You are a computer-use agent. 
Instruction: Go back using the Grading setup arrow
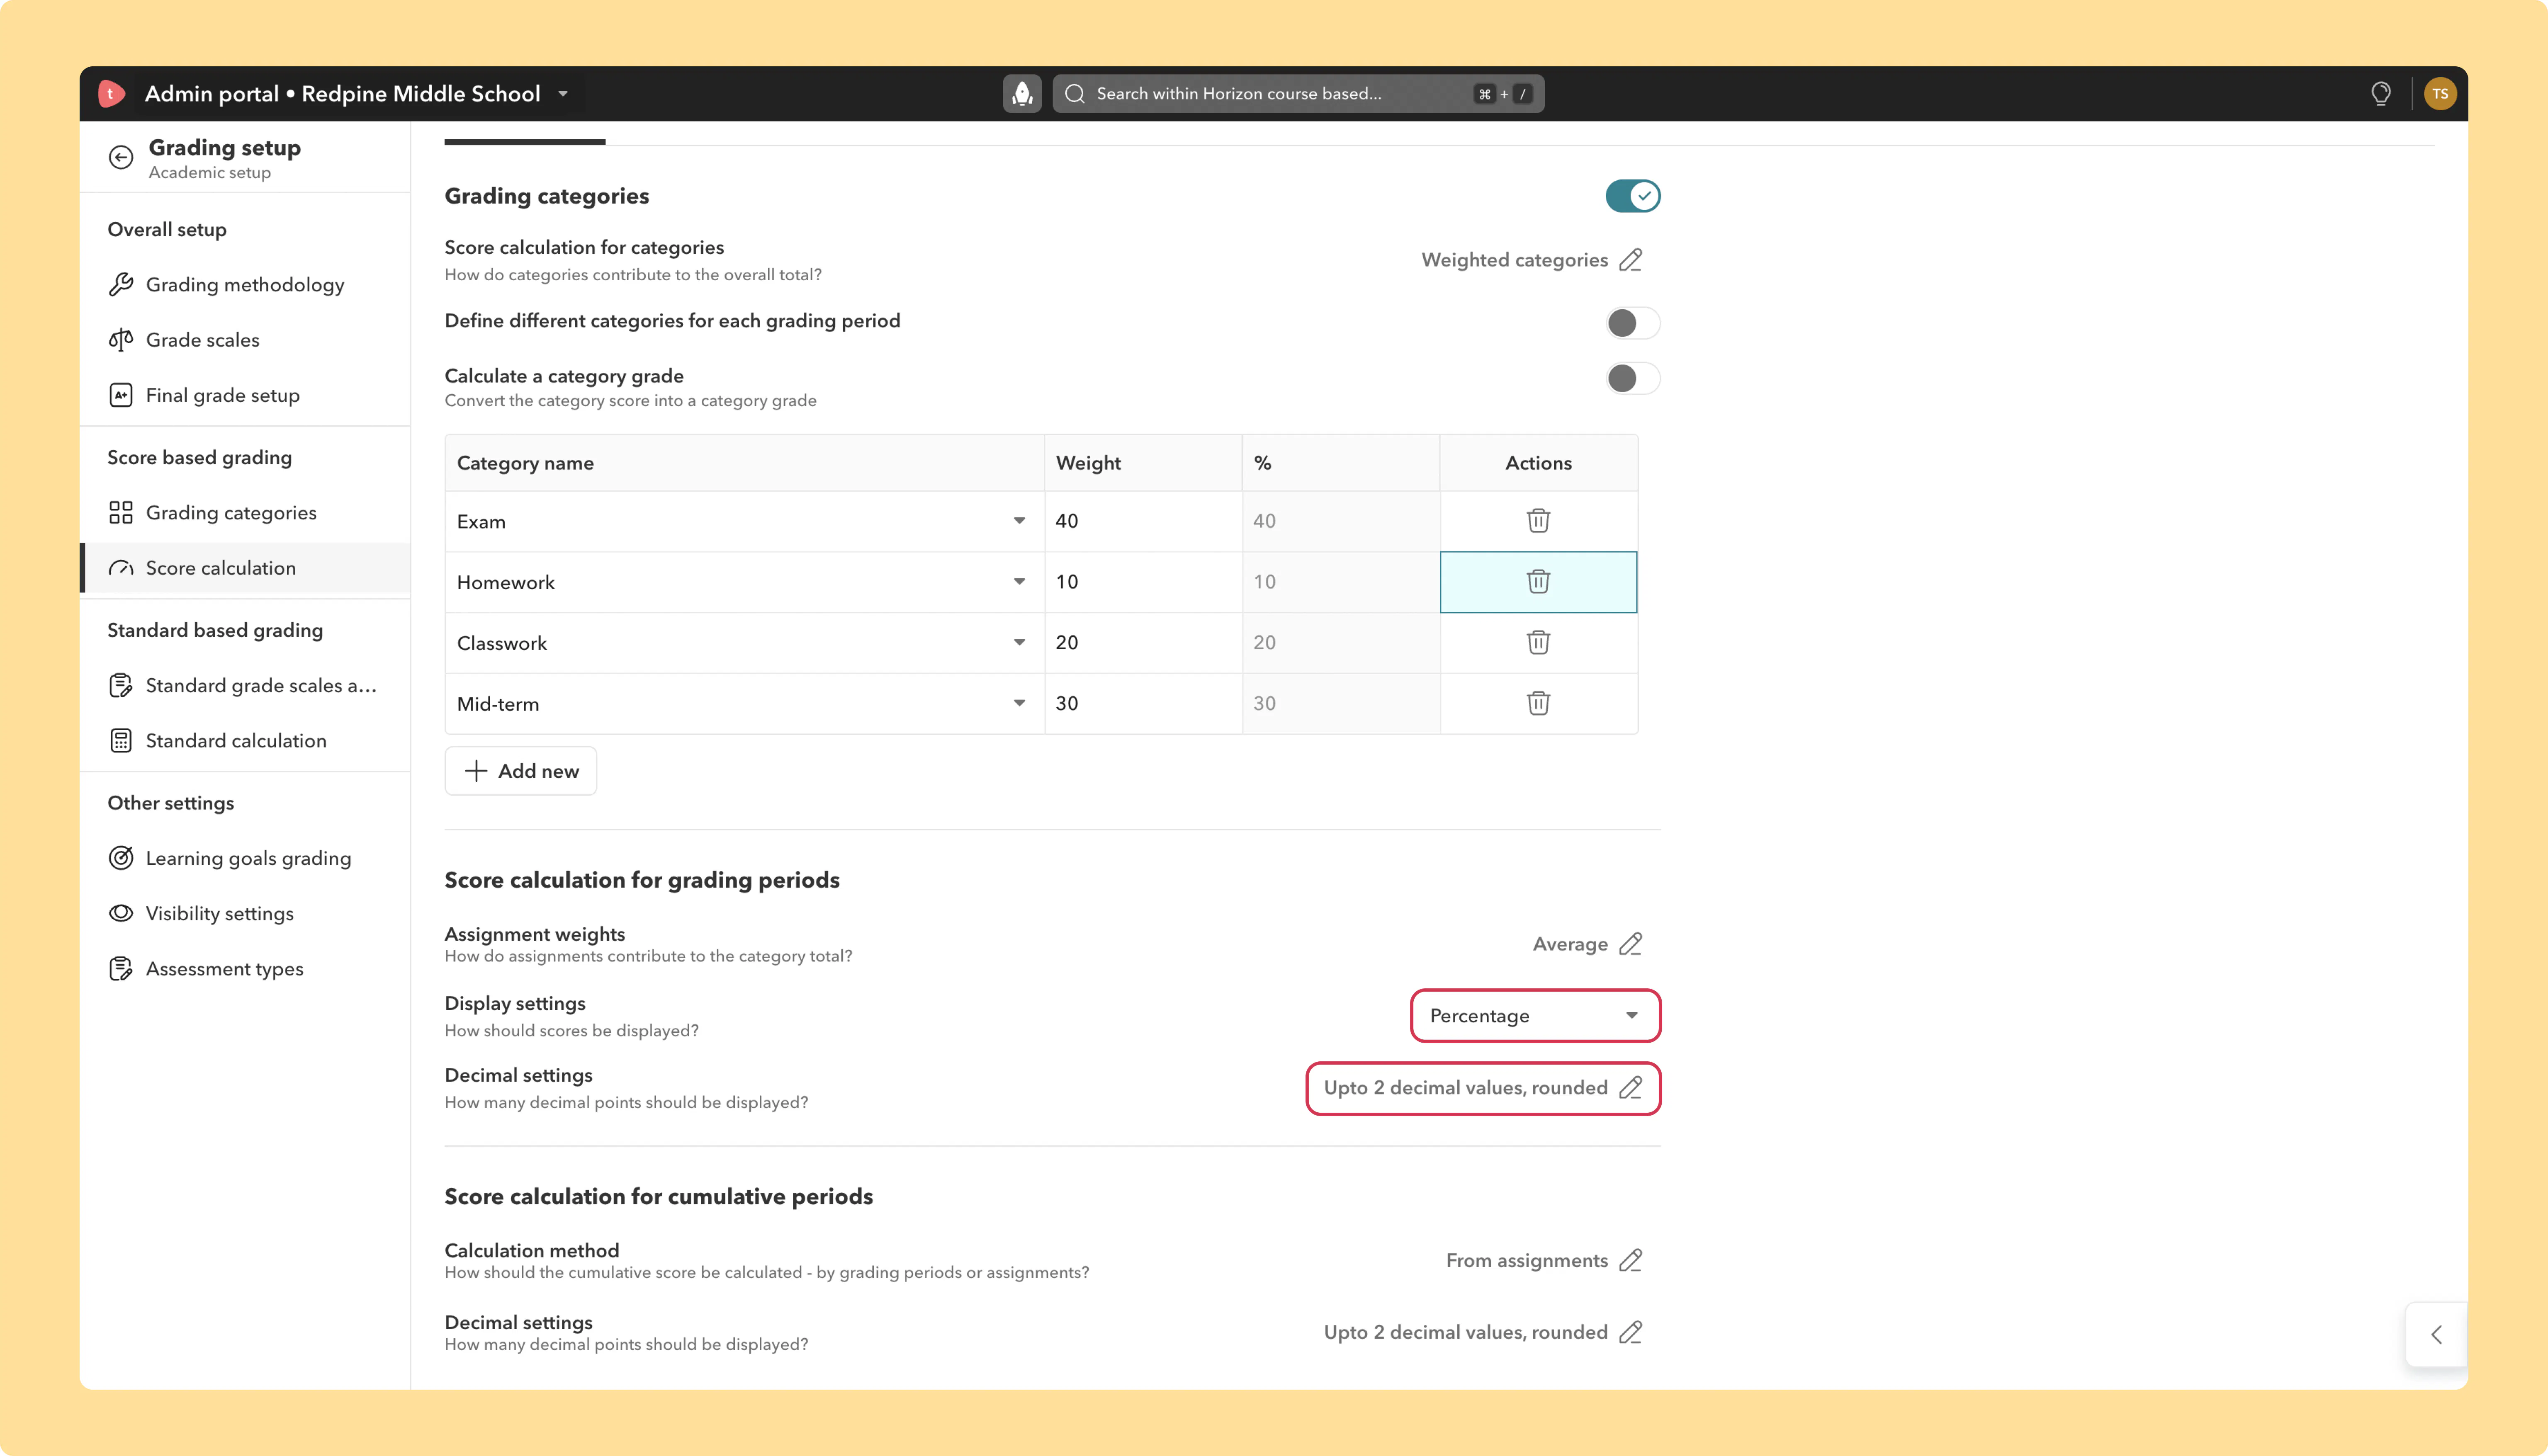tap(121, 157)
